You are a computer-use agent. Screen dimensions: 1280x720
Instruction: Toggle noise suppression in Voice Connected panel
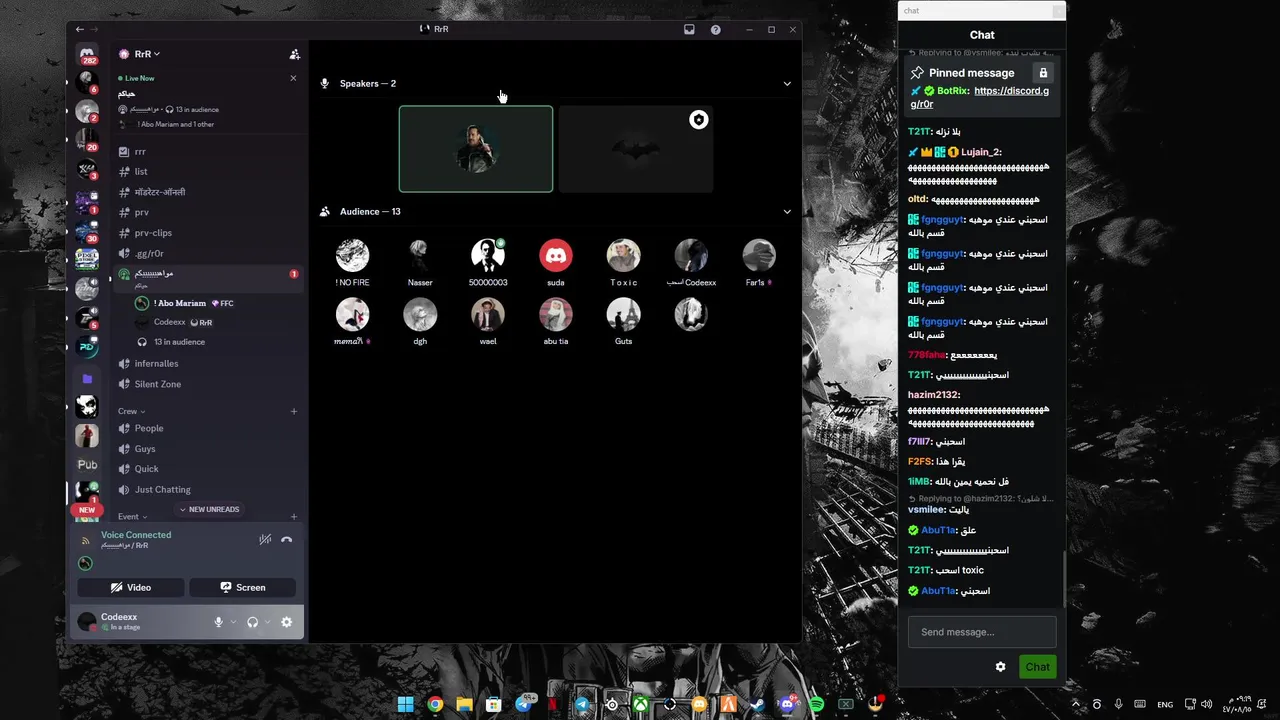click(265, 539)
